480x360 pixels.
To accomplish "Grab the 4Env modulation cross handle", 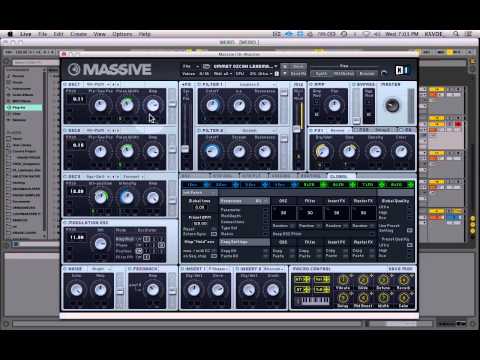I will [294, 185].
